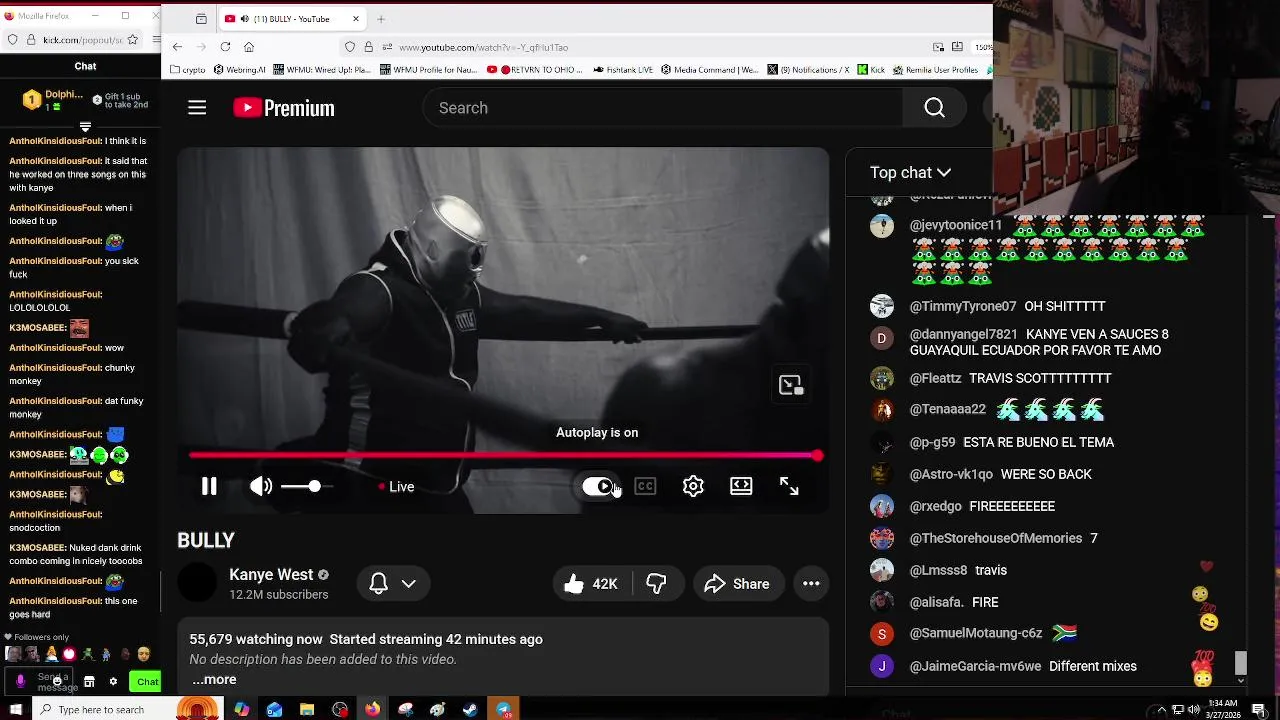Switch to theater mode
Viewport: 1280px width, 720px height.
pos(741,486)
